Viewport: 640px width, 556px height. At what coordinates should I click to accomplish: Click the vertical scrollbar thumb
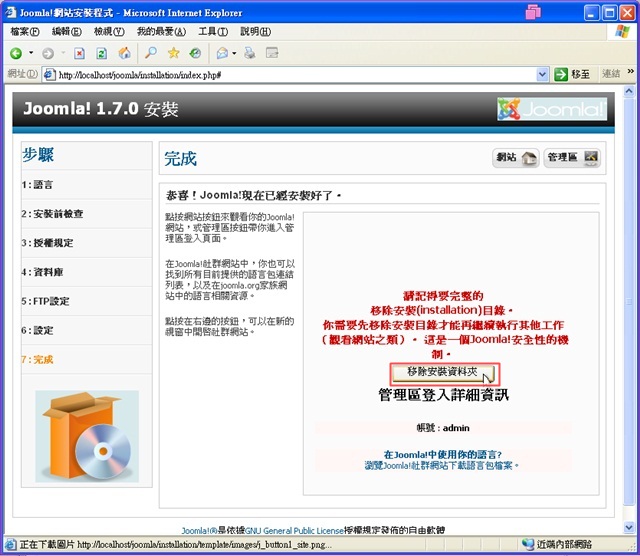[x=629, y=301]
